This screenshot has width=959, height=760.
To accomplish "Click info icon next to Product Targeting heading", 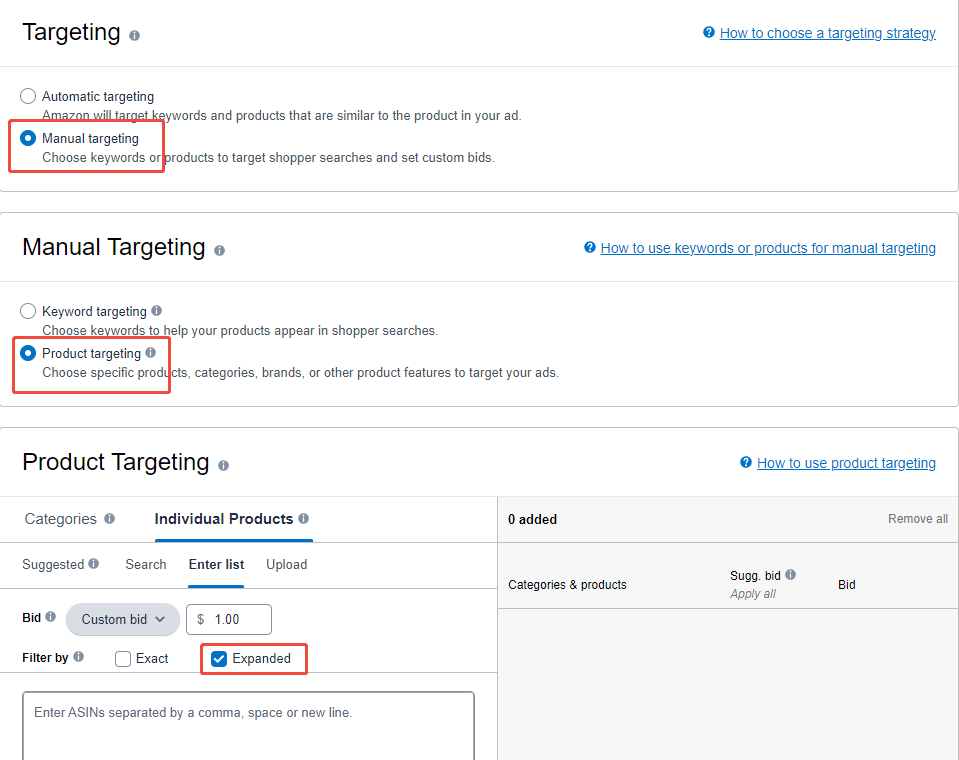I will click(223, 465).
